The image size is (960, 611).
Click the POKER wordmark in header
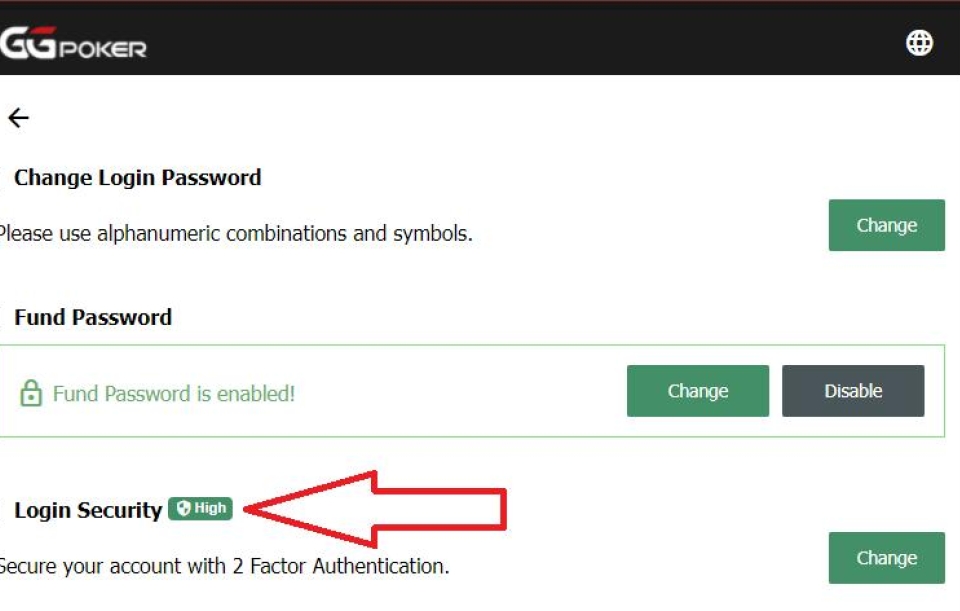point(103,49)
